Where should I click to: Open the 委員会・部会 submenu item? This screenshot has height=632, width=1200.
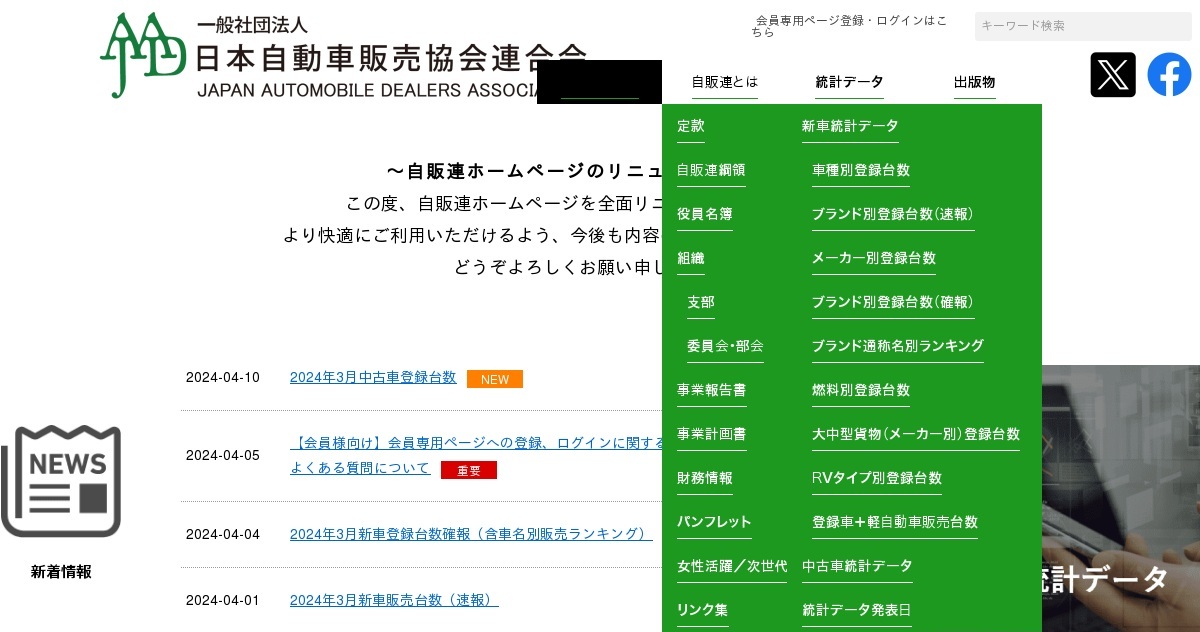(724, 346)
